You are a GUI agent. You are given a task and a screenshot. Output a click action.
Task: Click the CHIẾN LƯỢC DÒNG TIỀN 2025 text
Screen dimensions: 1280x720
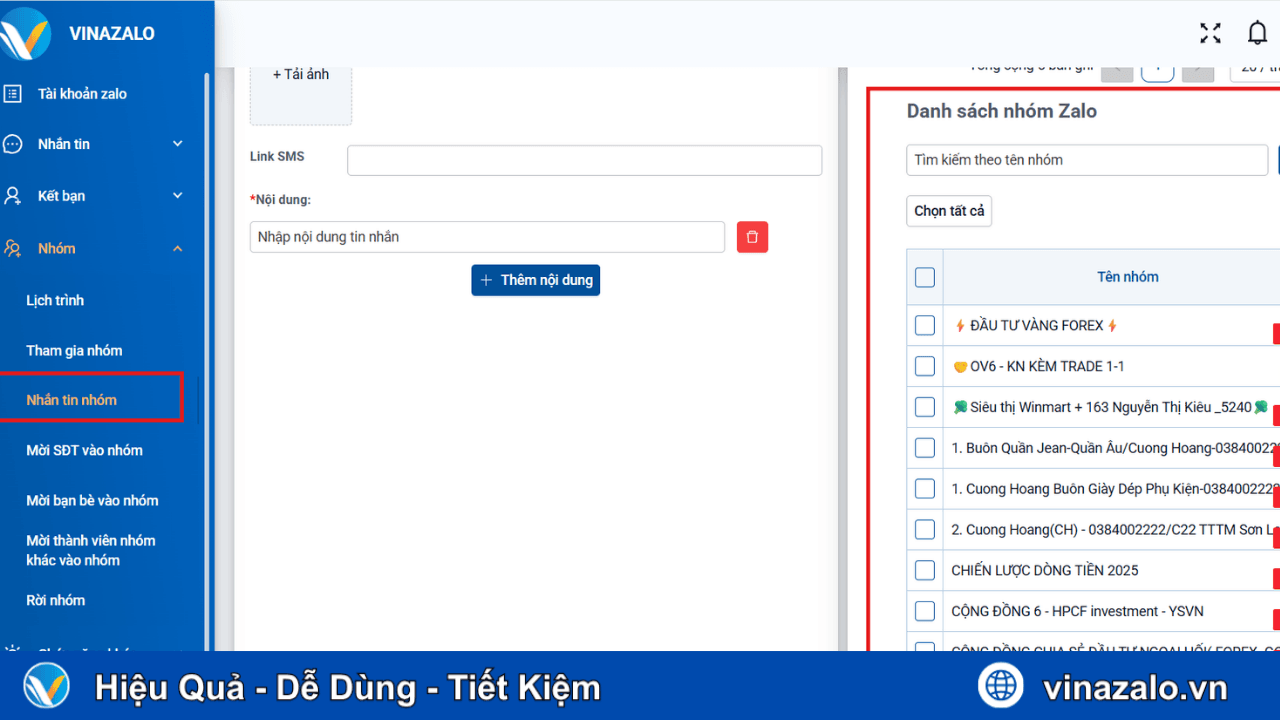(1045, 570)
